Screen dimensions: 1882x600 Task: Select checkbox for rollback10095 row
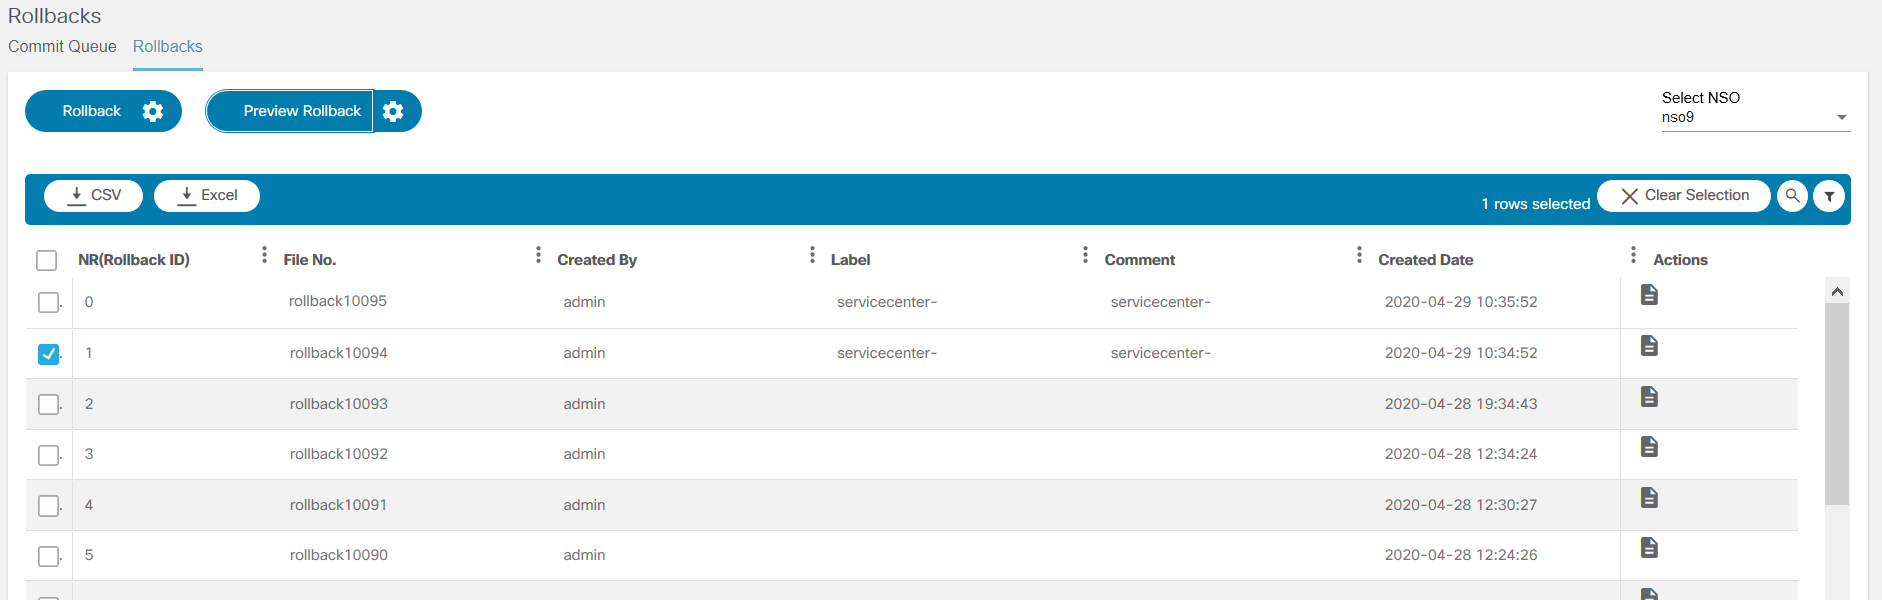[x=48, y=302]
